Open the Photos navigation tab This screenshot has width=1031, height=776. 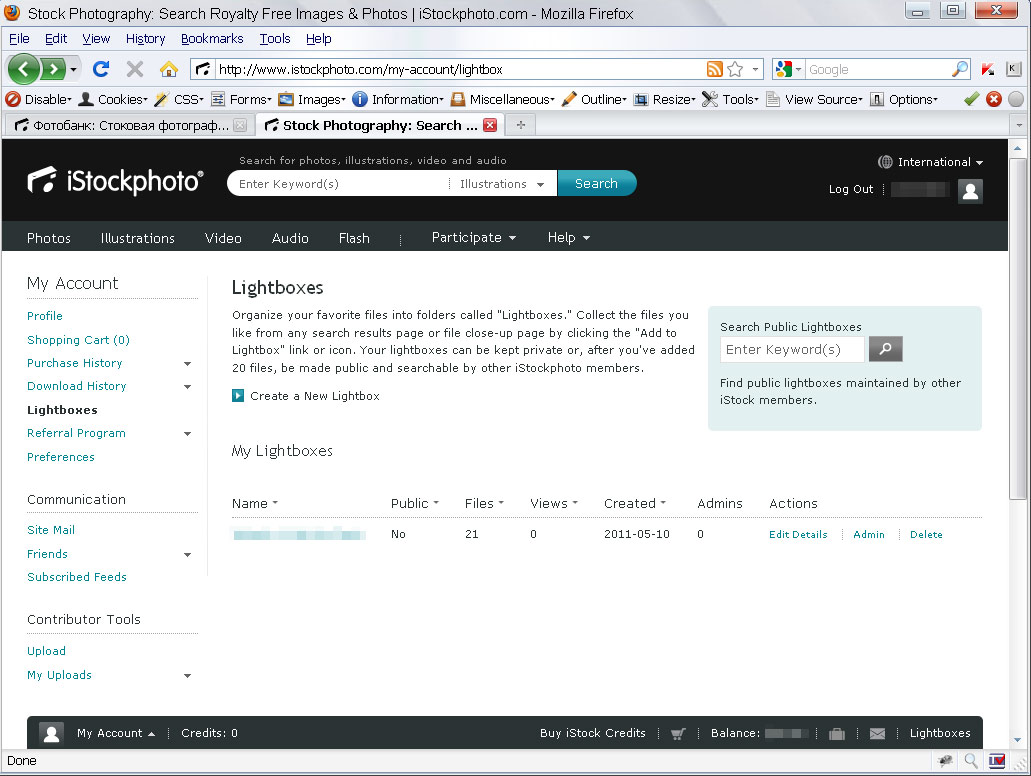pos(49,238)
